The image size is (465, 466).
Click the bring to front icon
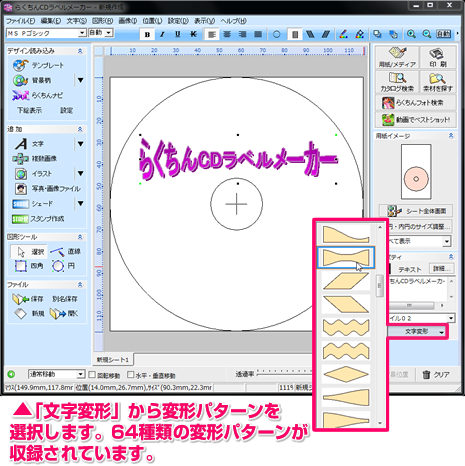[x=377, y=34]
